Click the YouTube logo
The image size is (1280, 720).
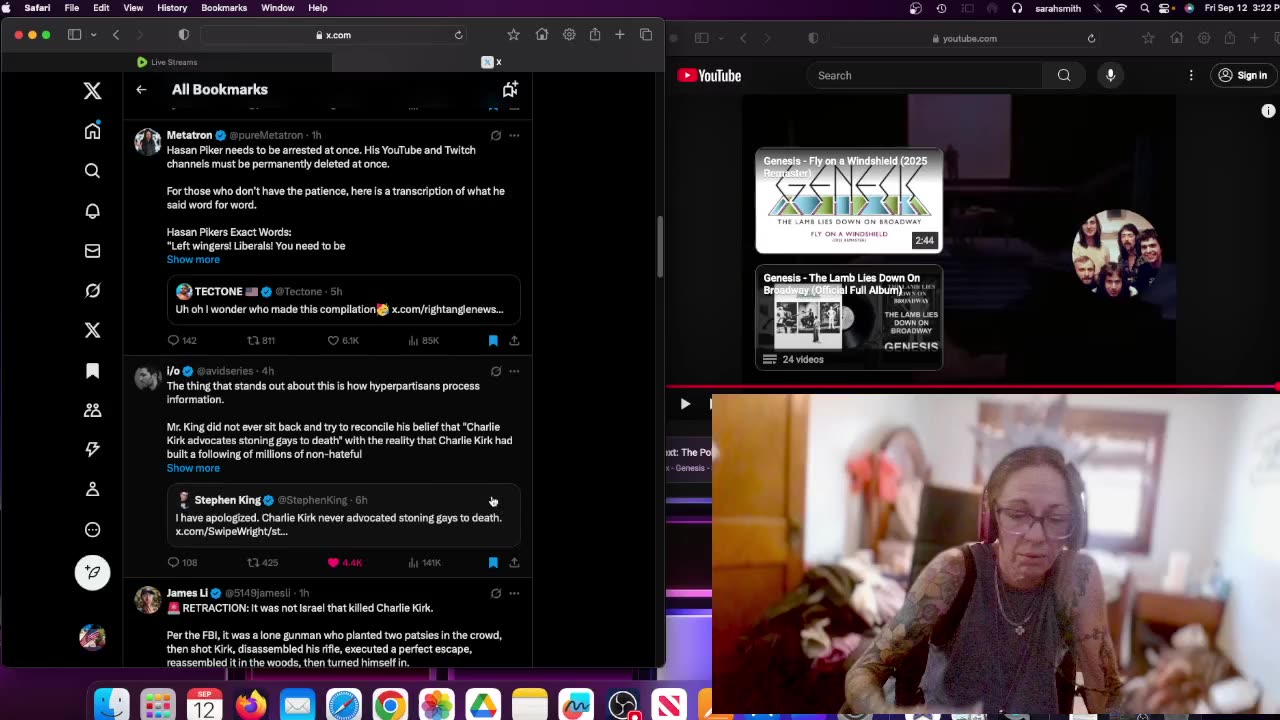pos(709,75)
